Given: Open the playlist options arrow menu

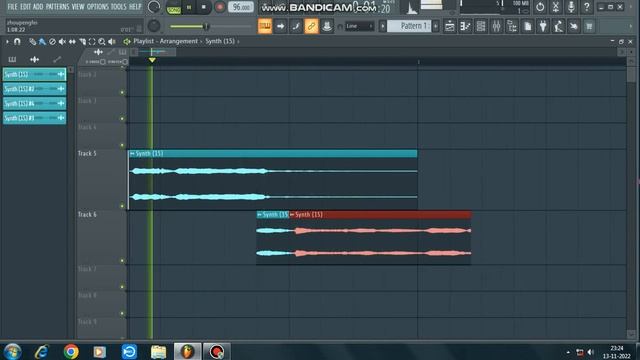Looking at the screenshot, I should (7, 42).
